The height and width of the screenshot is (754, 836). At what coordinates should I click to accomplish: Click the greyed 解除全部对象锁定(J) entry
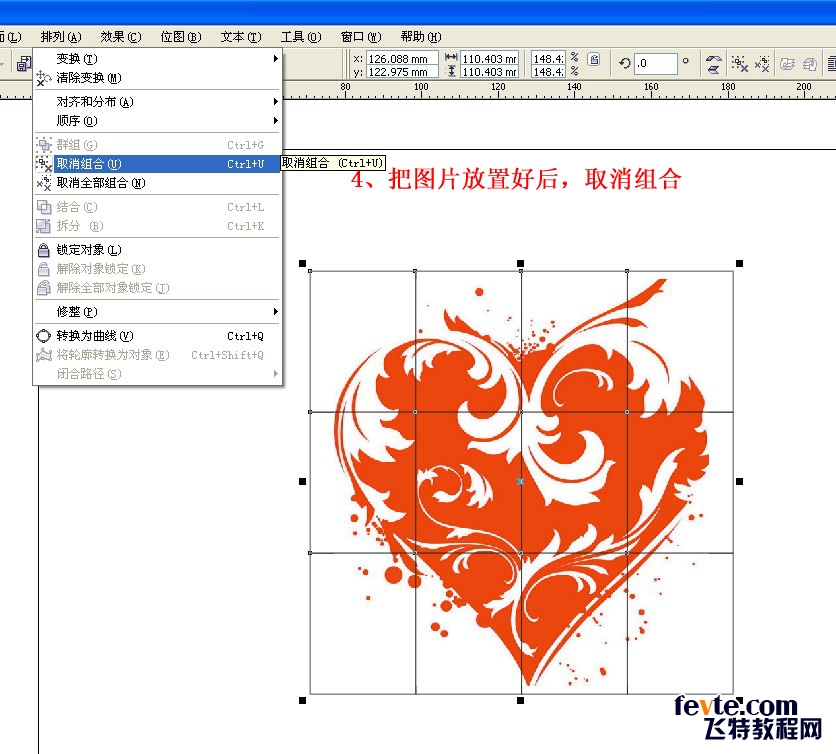157,288
